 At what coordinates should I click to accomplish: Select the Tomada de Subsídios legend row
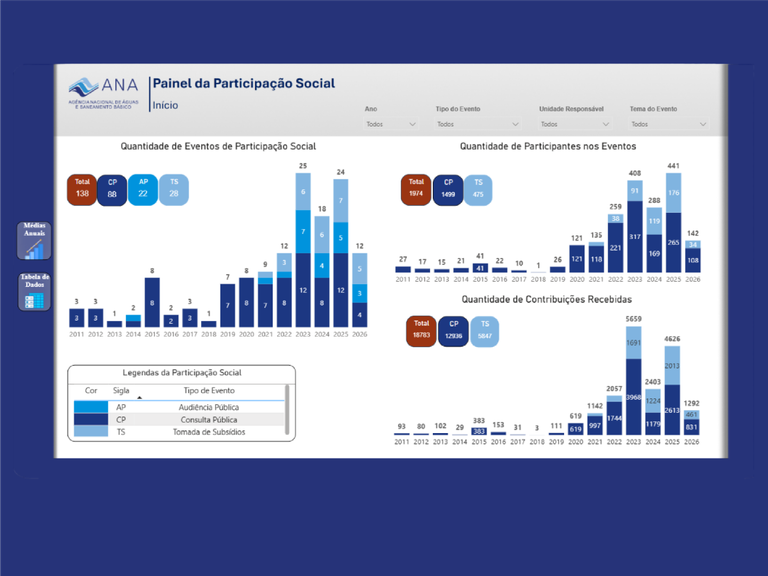(179, 432)
